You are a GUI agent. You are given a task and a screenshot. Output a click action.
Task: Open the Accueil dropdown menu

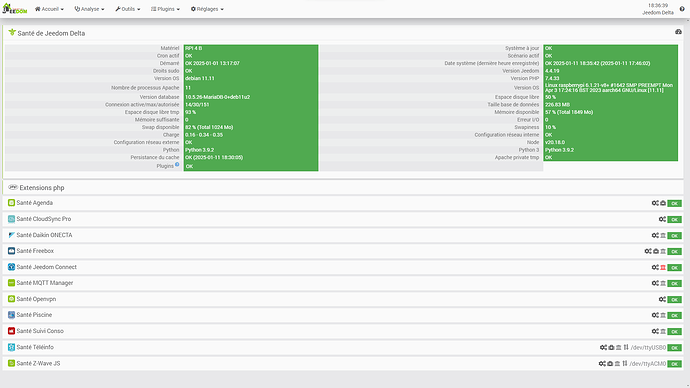[x=49, y=9]
